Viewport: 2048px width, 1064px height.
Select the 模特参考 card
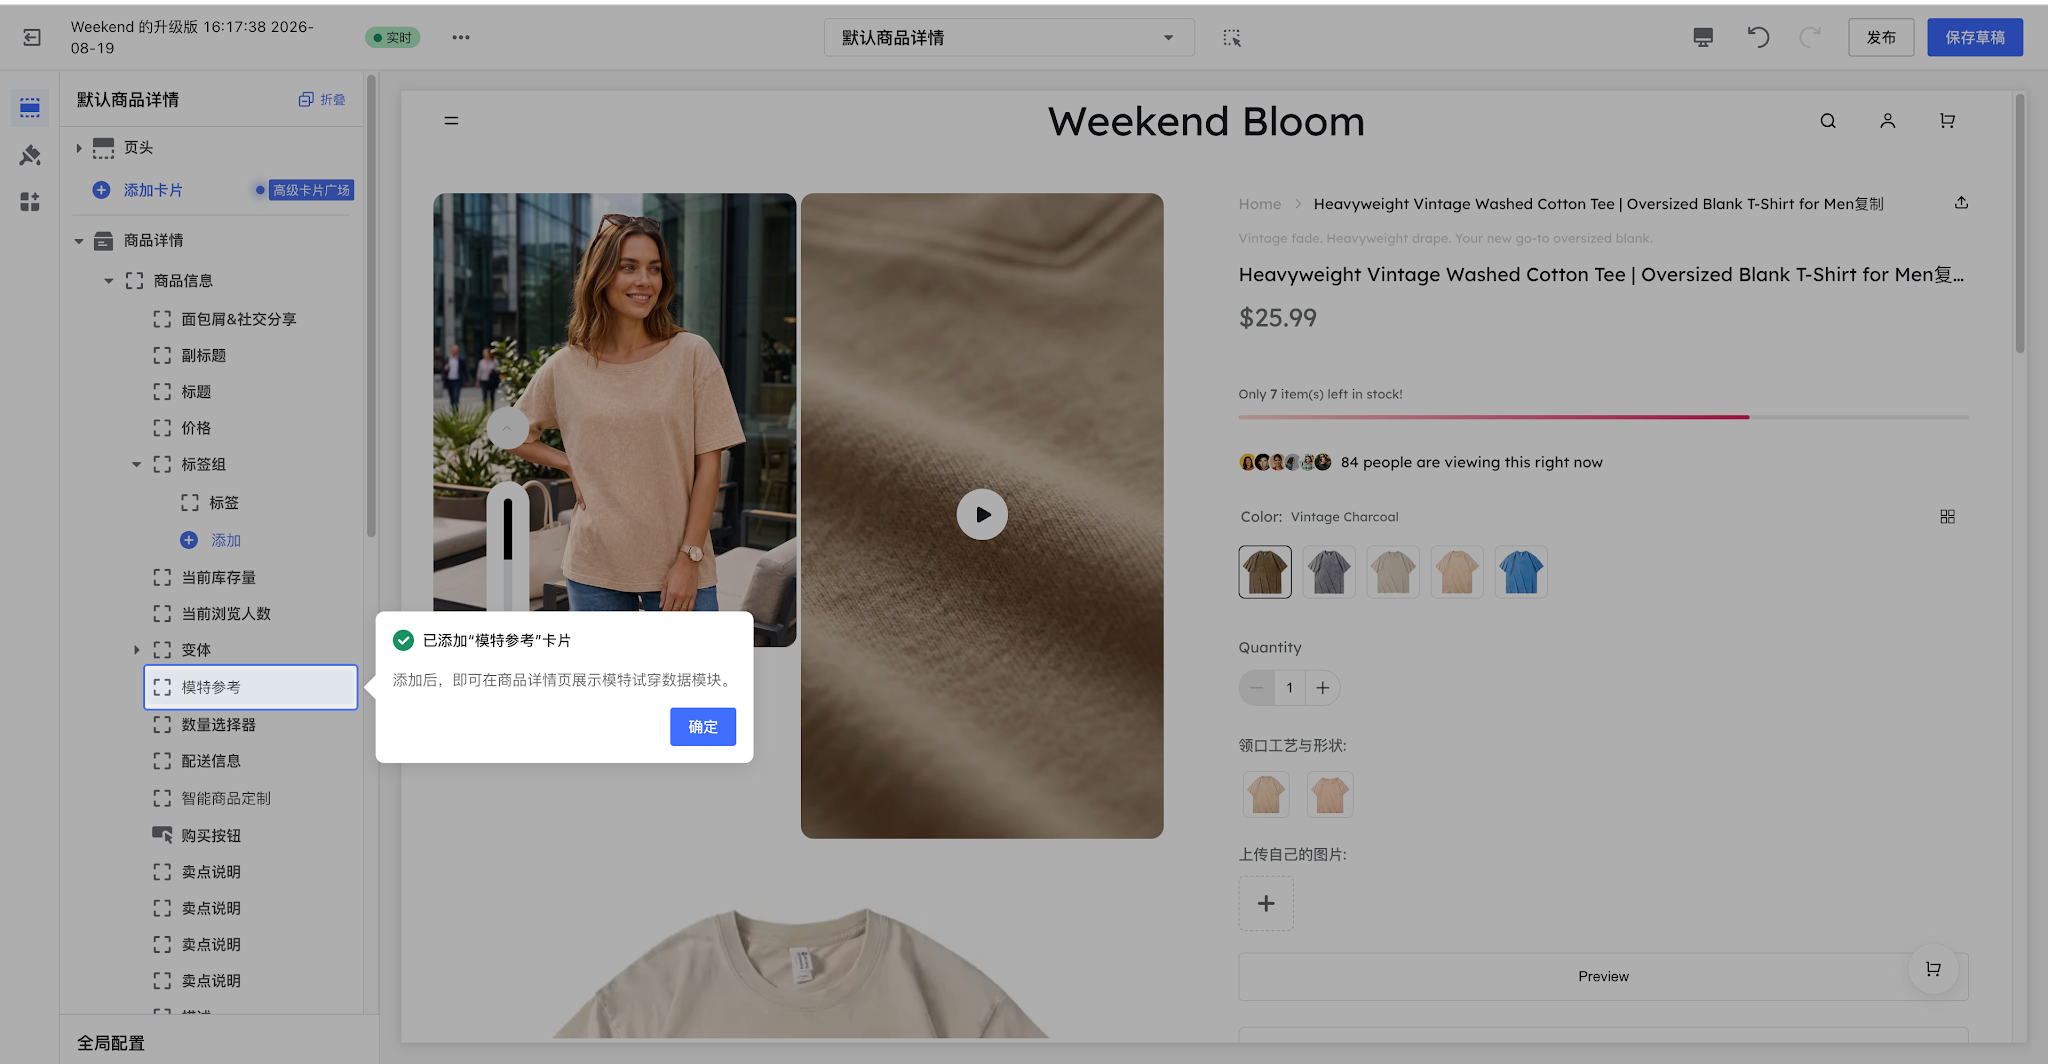point(251,687)
